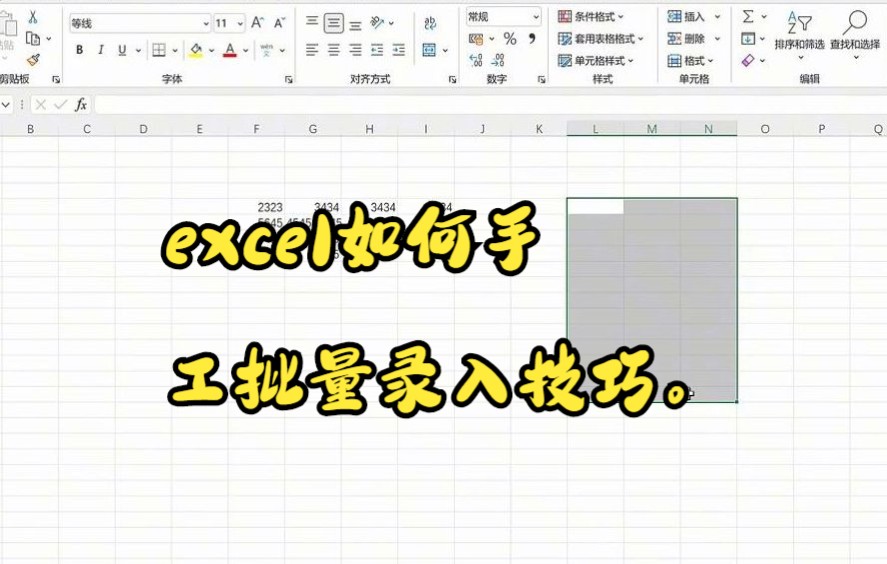The width and height of the screenshot is (887, 564).
Task: Decrease font size with the smaller A icon
Action: [x=279, y=23]
